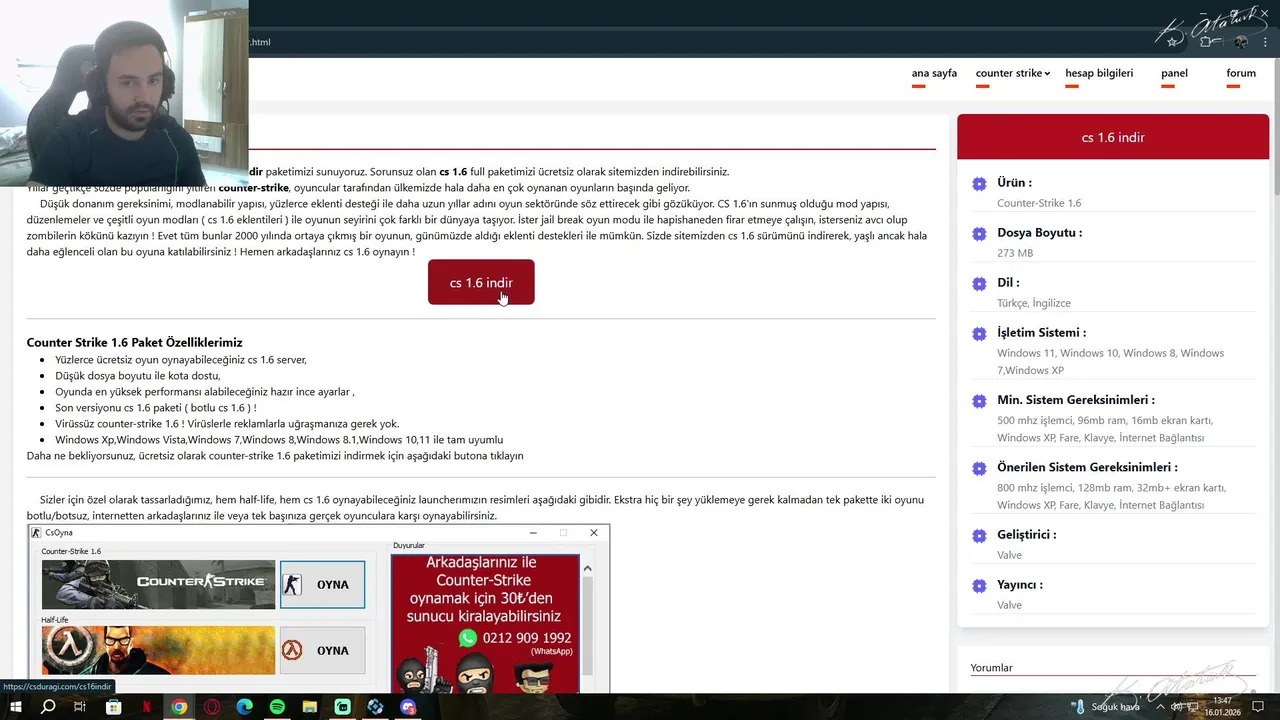
Task: Click the Half-Life banner in the launcher image
Action: [158, 650]
